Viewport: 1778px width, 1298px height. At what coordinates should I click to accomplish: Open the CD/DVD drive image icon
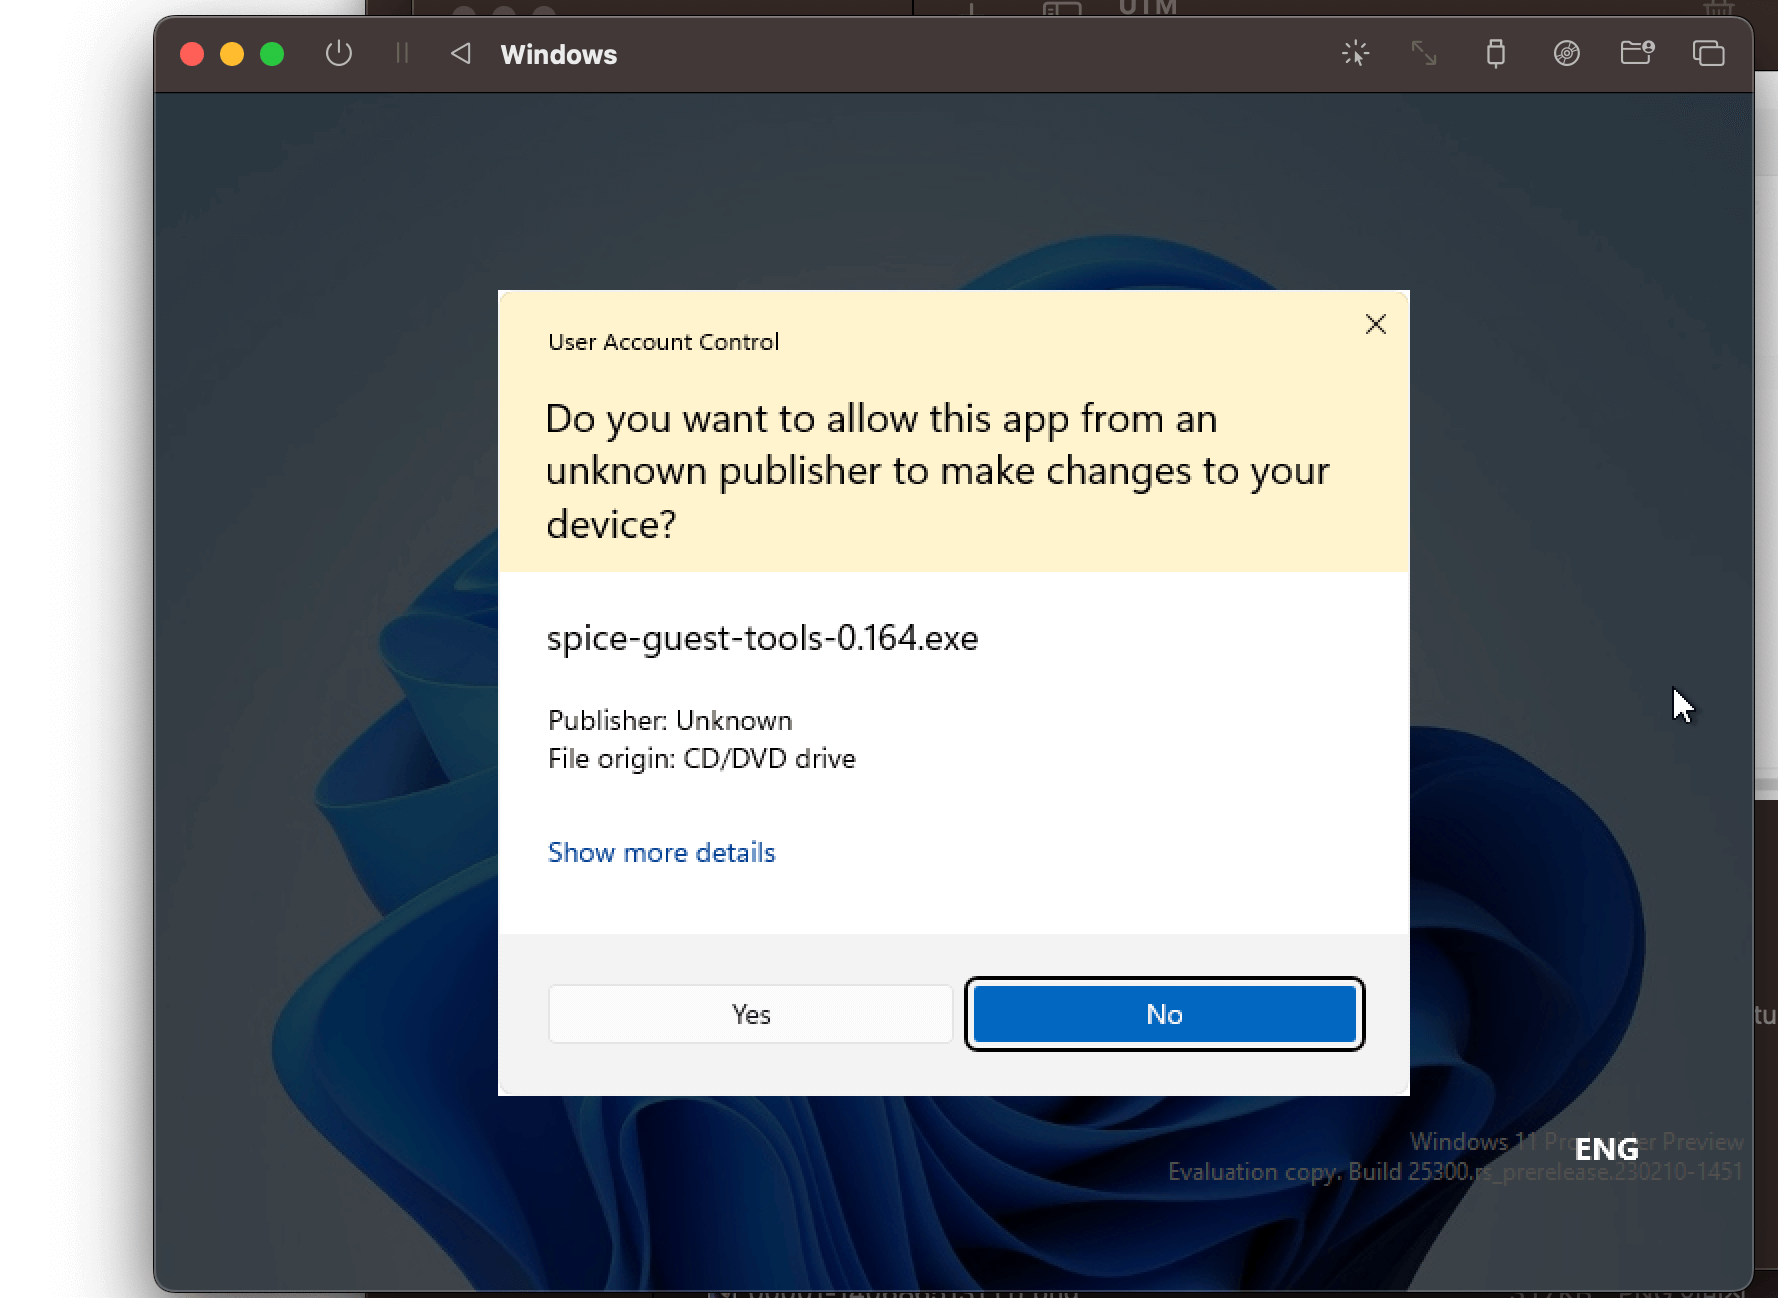click(x=1566, y=53)
